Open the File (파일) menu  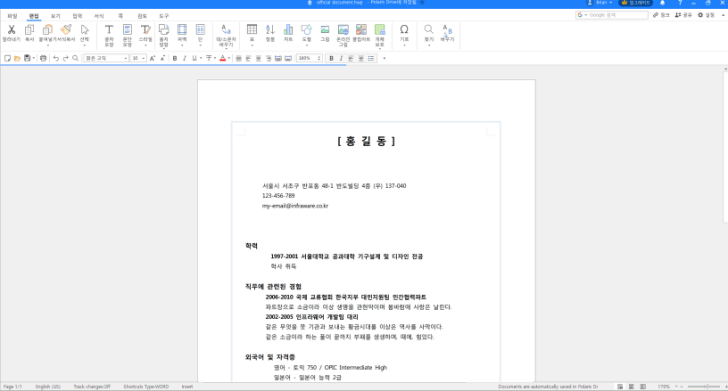click(12, 16)
